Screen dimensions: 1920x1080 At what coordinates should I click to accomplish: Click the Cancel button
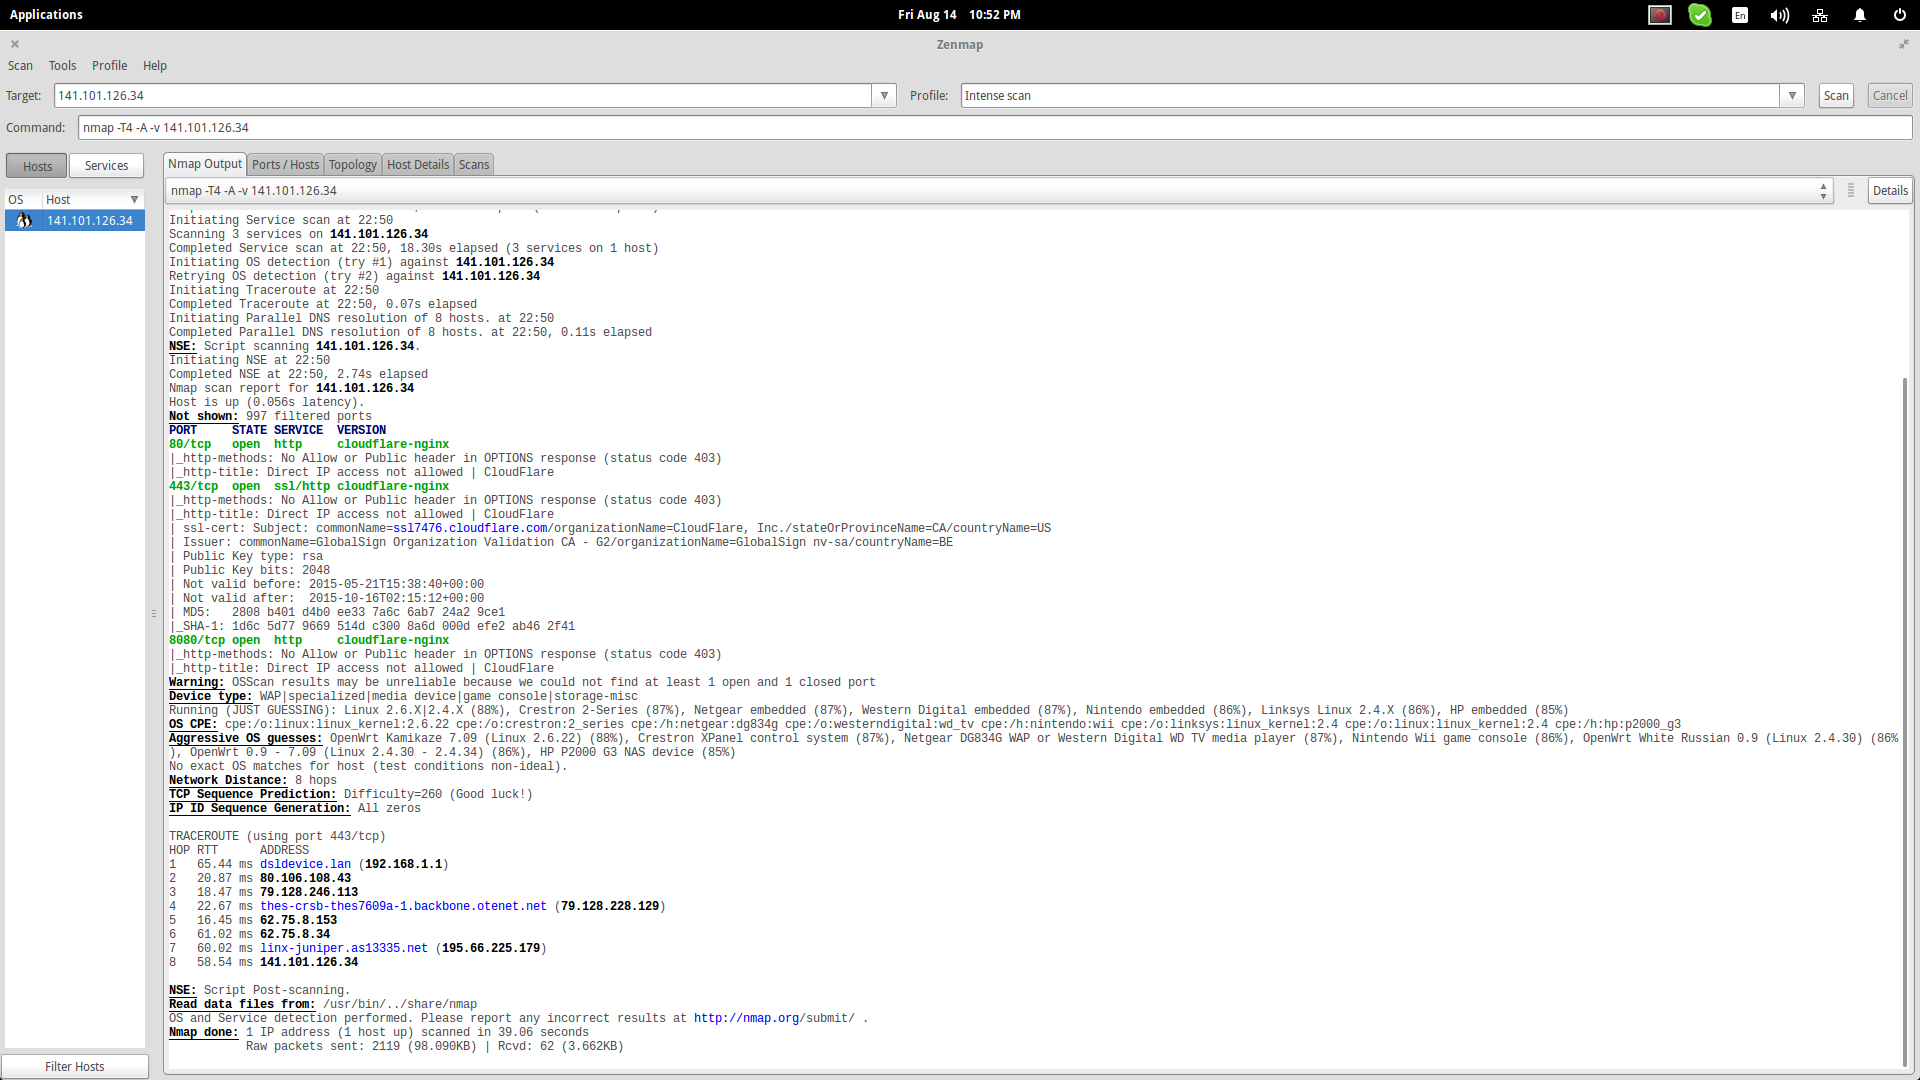[1890, 96]
